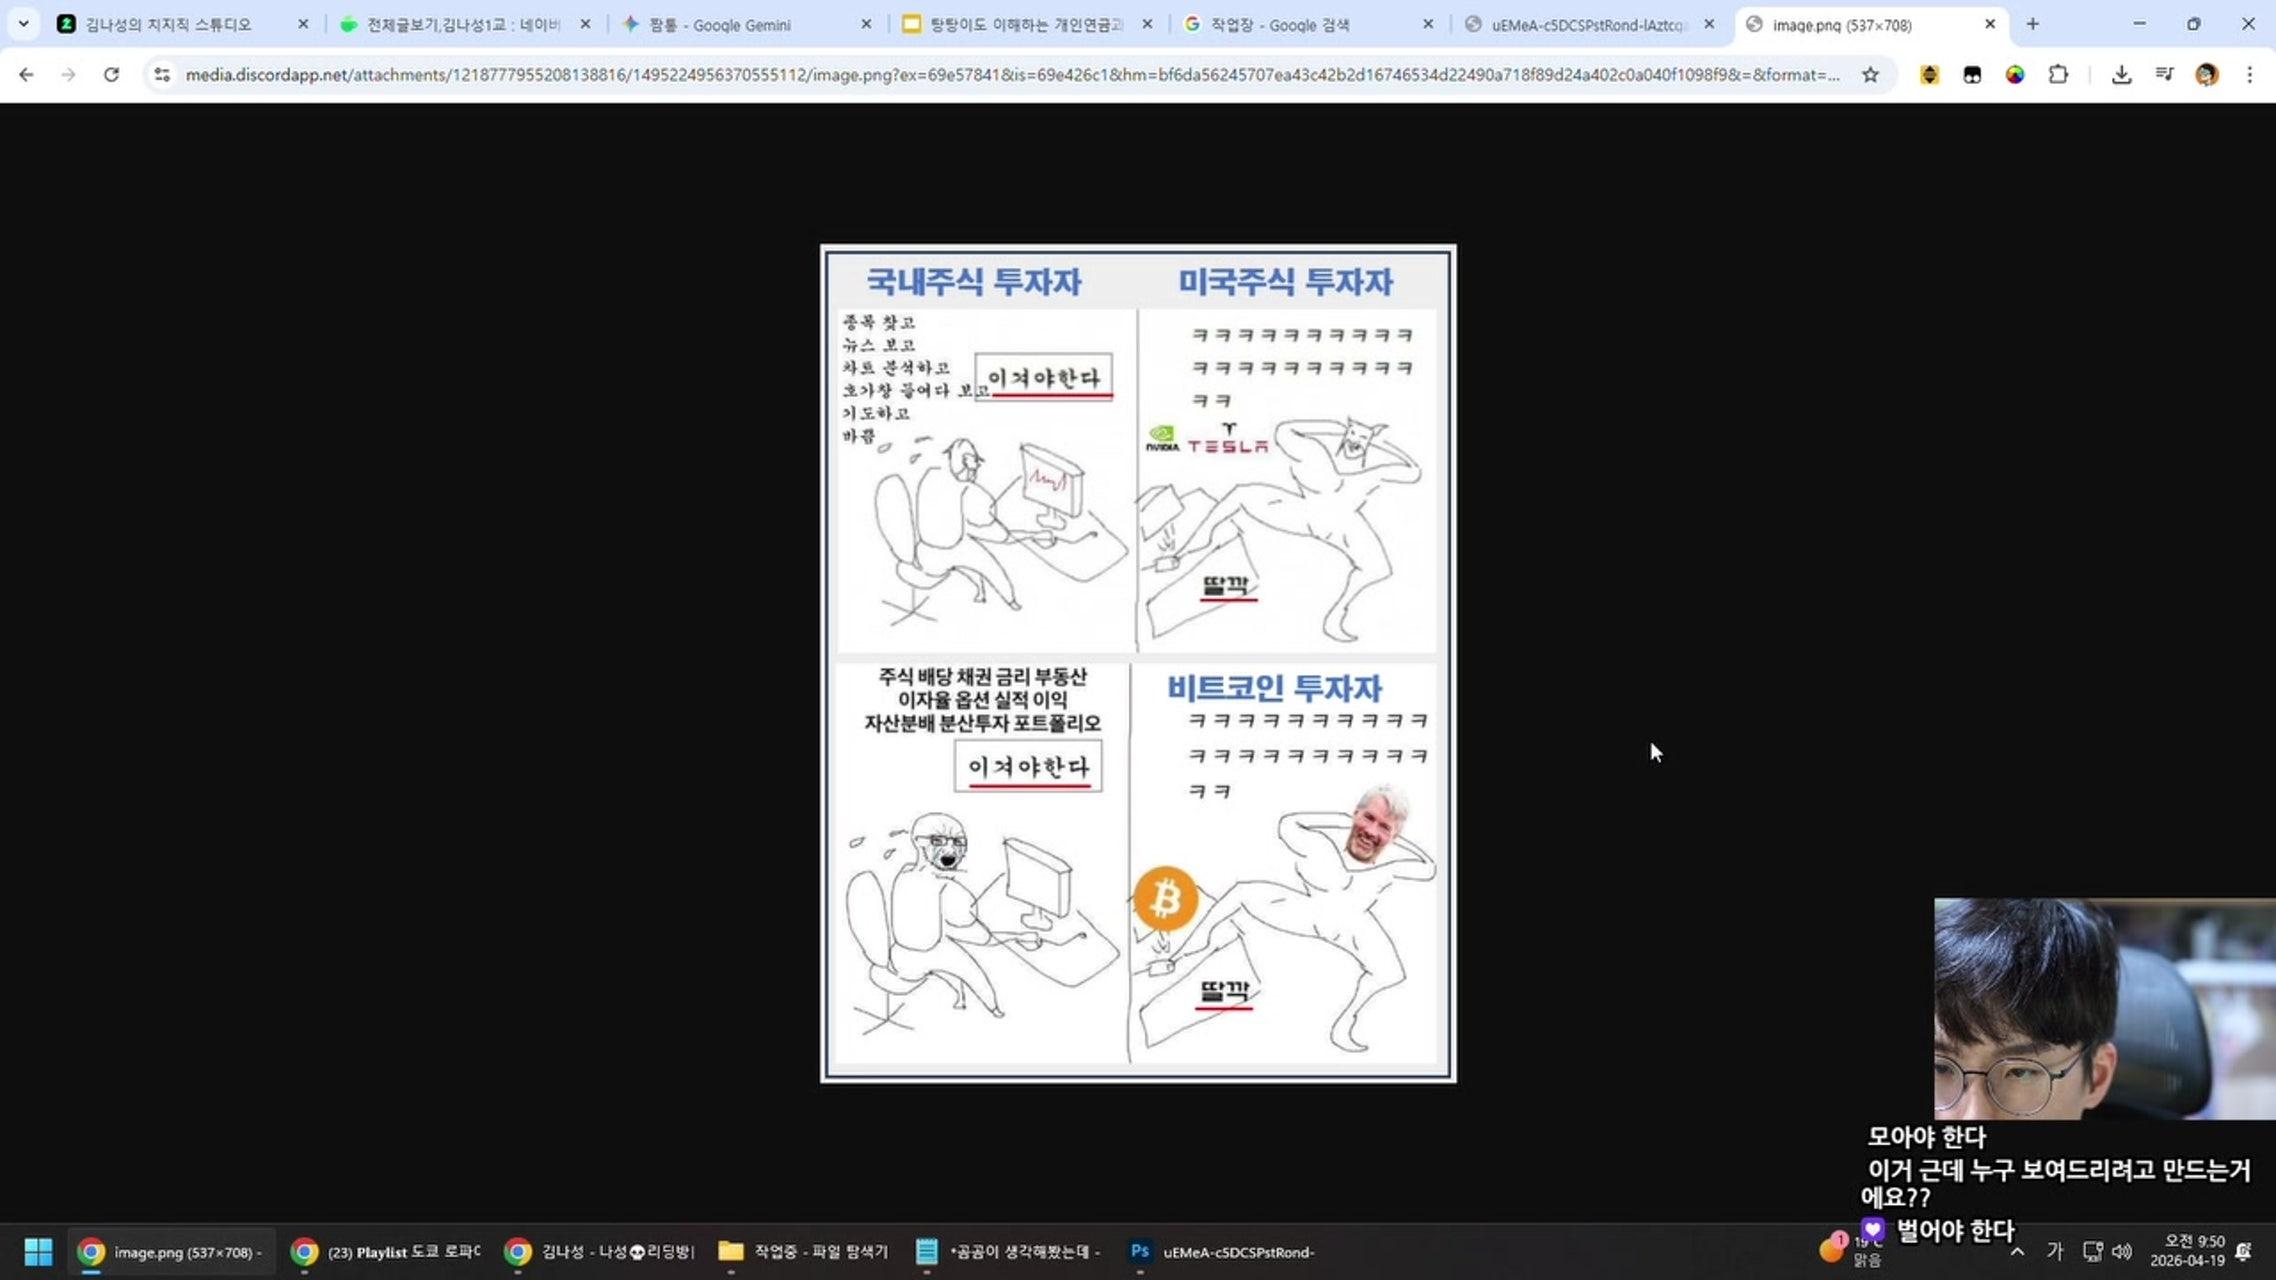The image size is (2276, 1280).
Task: Expand hidden system tray icons chevron
Action: [x=2018, y=1251]
